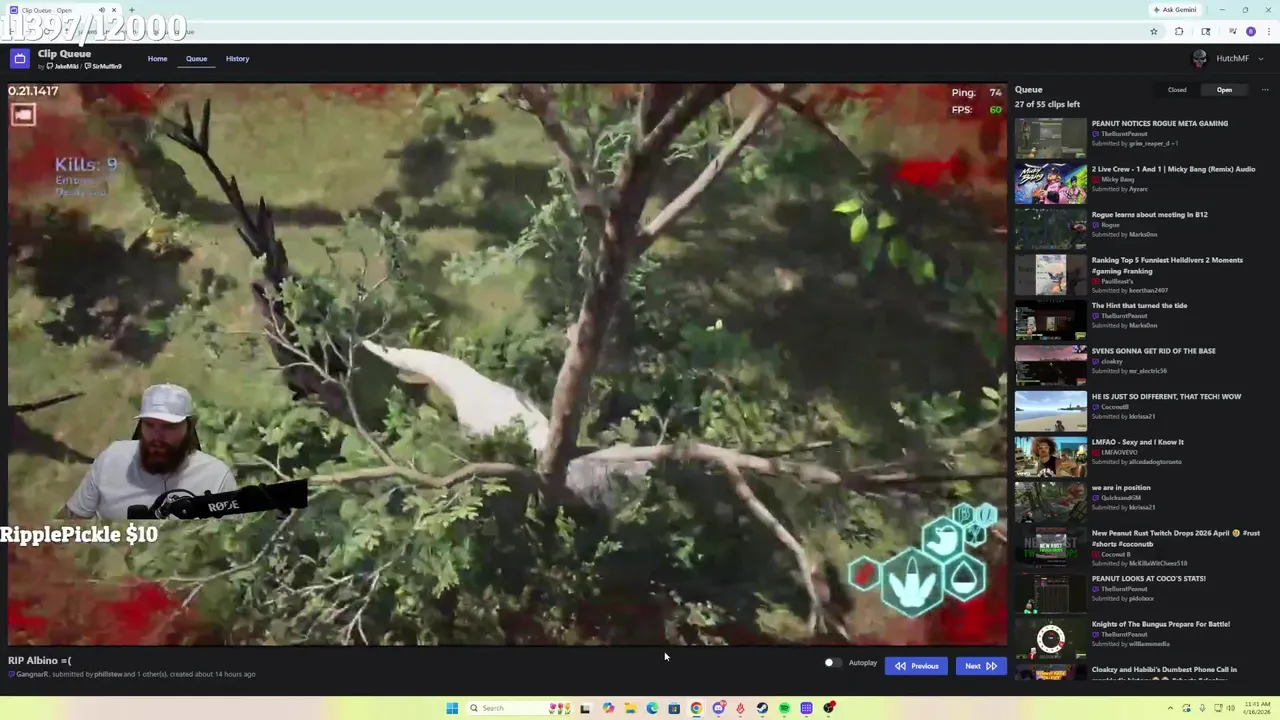Screen dimensions: 1280x720
Task: Open the red flame app in taskbar
Action: click(740, 708)
